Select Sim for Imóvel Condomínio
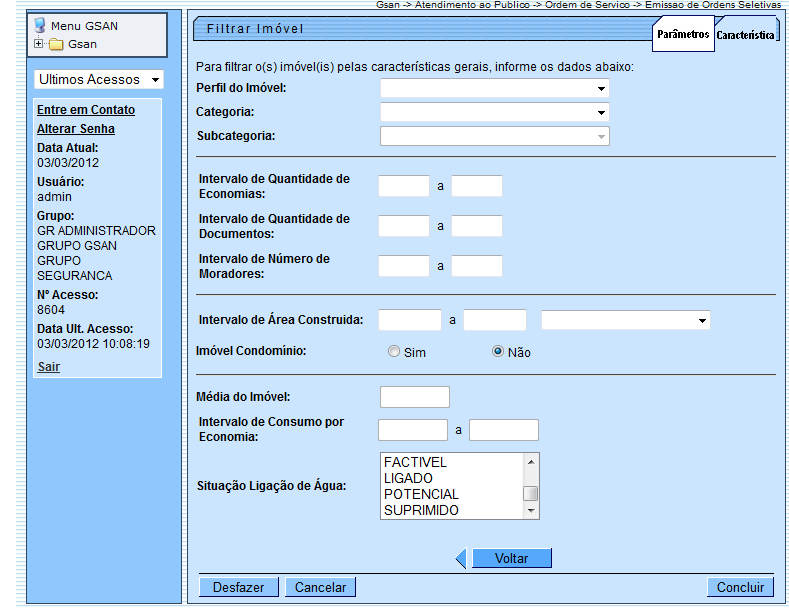Image resolution: width=789 pixels, height=610 pixels. pos(394,352)
